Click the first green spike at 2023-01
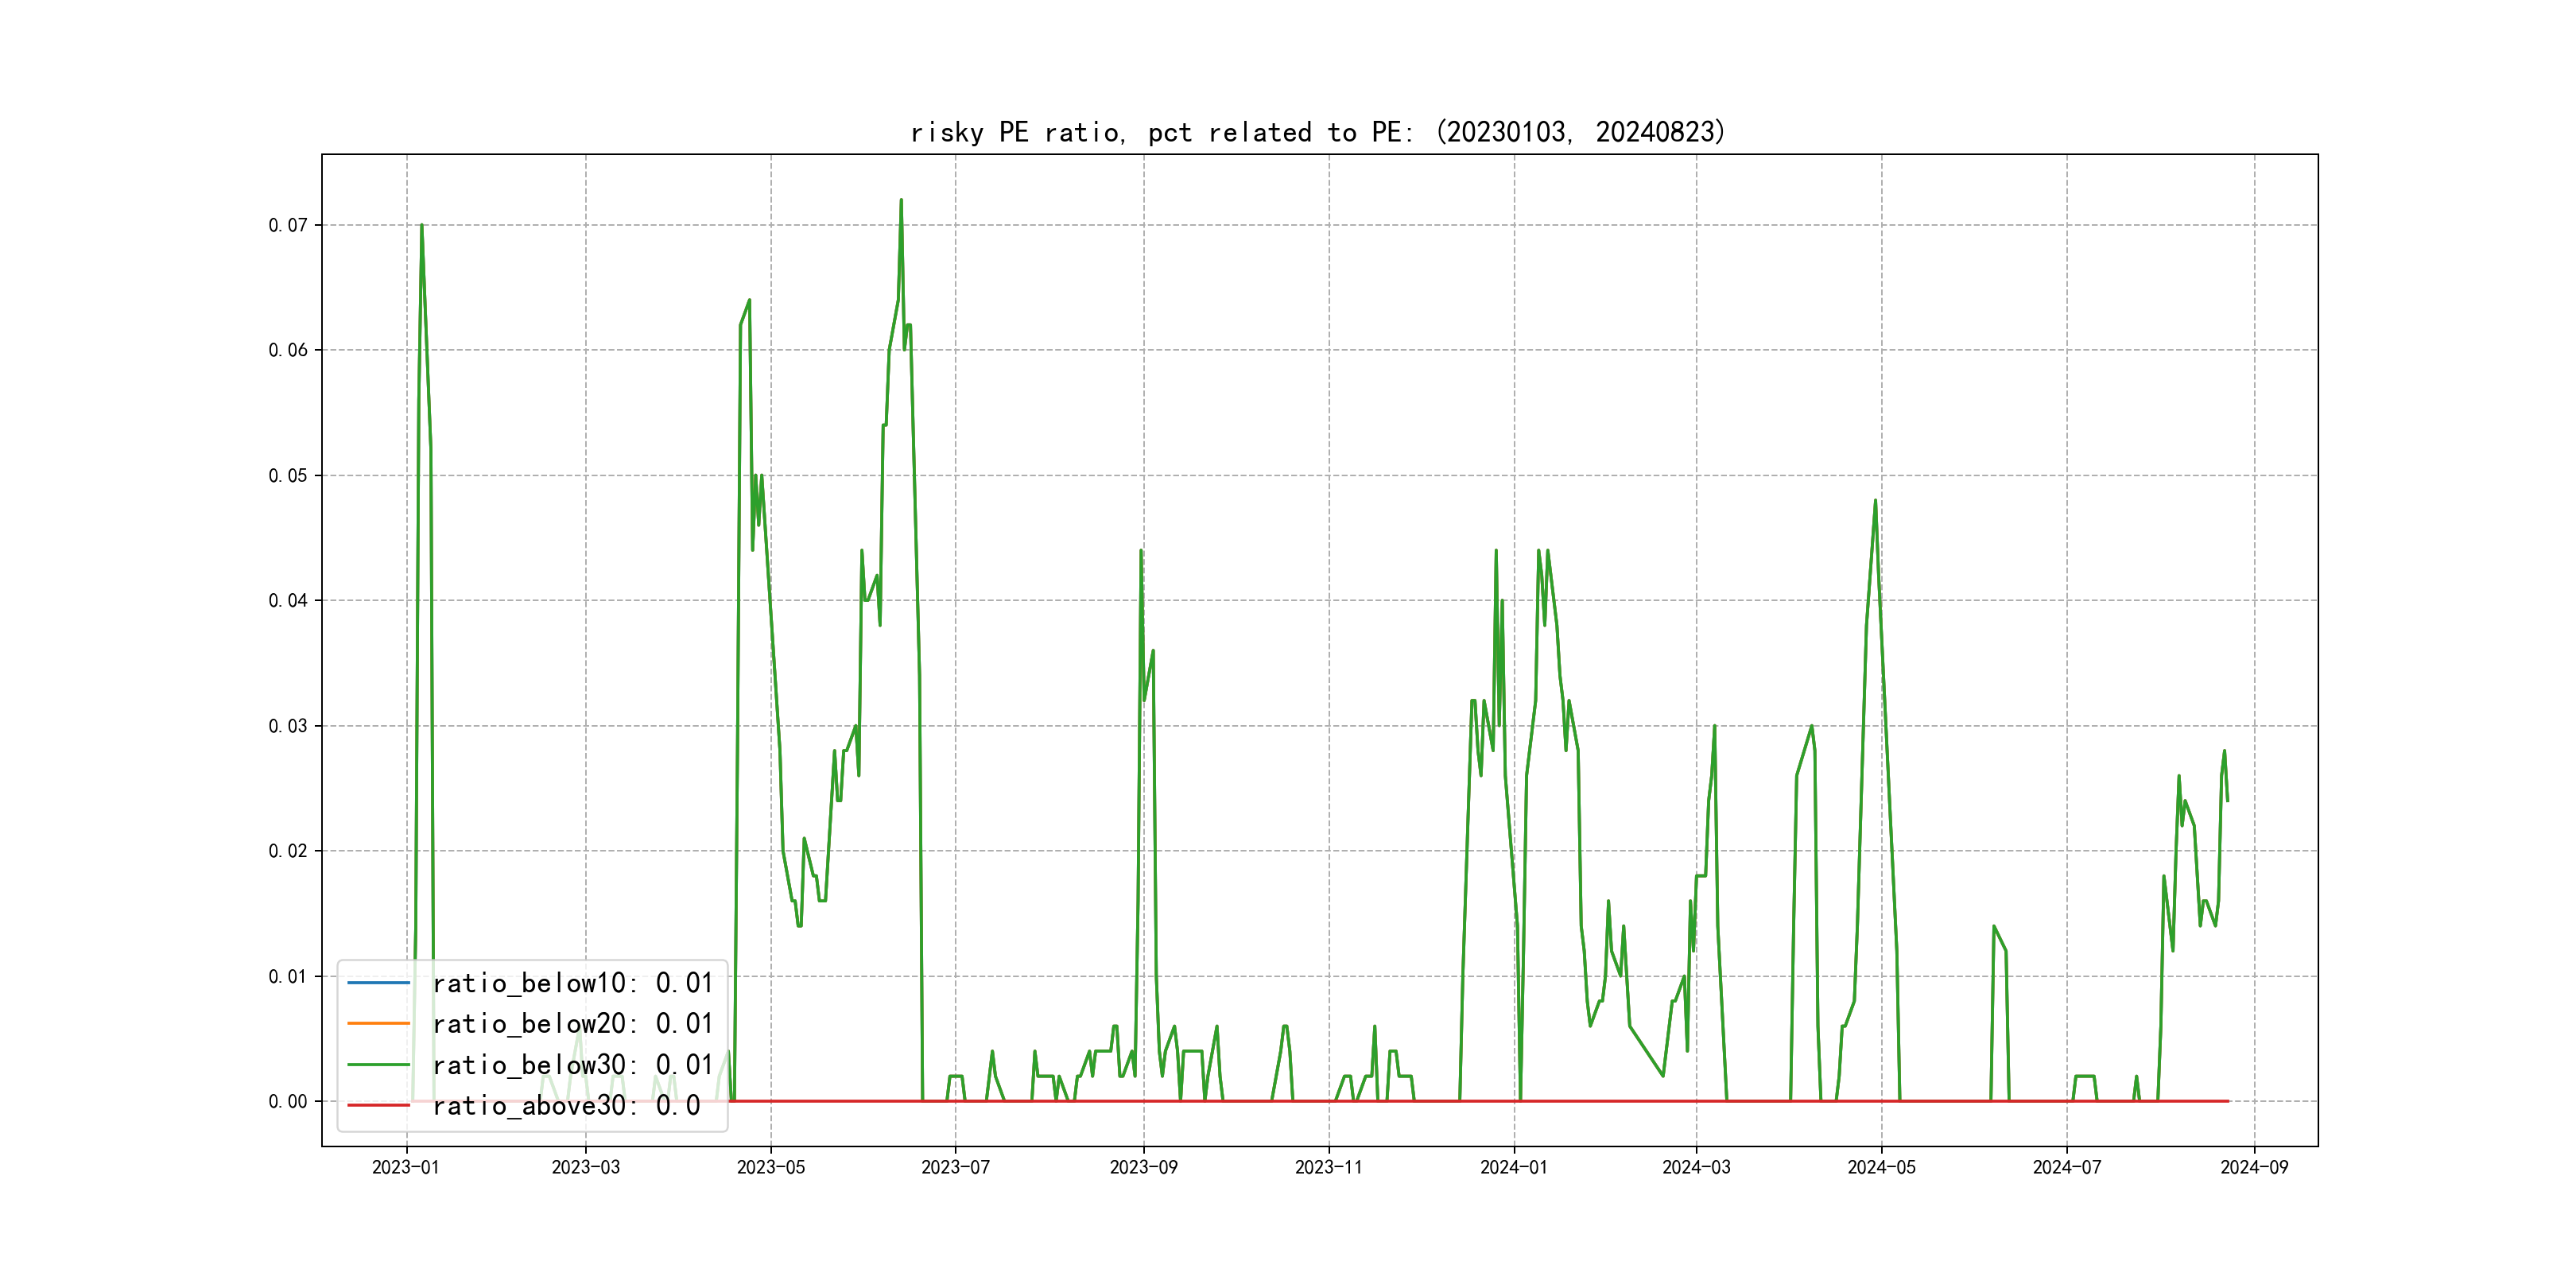2576x1288 pixels. point(422,226)
